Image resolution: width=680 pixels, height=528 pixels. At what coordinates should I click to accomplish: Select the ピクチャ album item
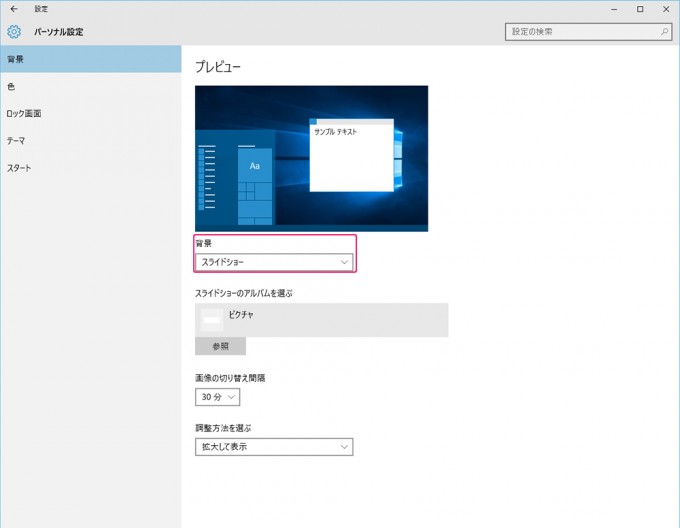click(x=321, y=320)
